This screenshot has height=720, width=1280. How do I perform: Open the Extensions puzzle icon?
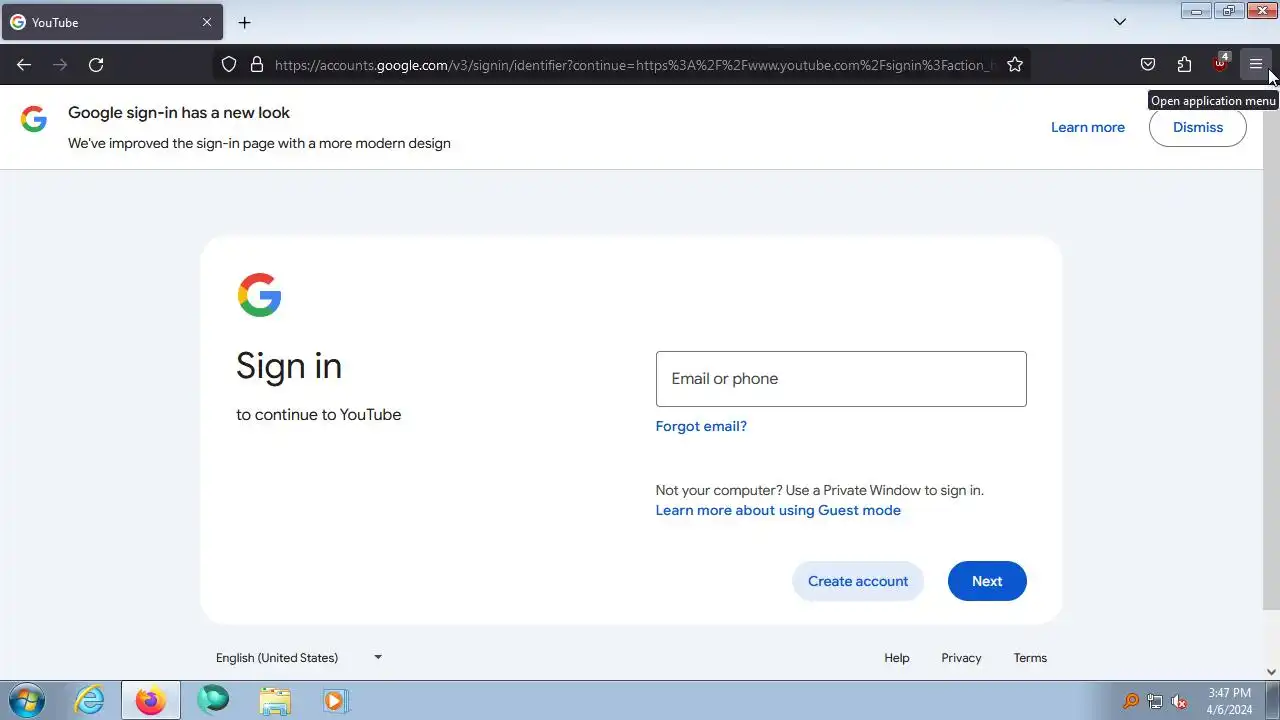[x=1184, y=65]
